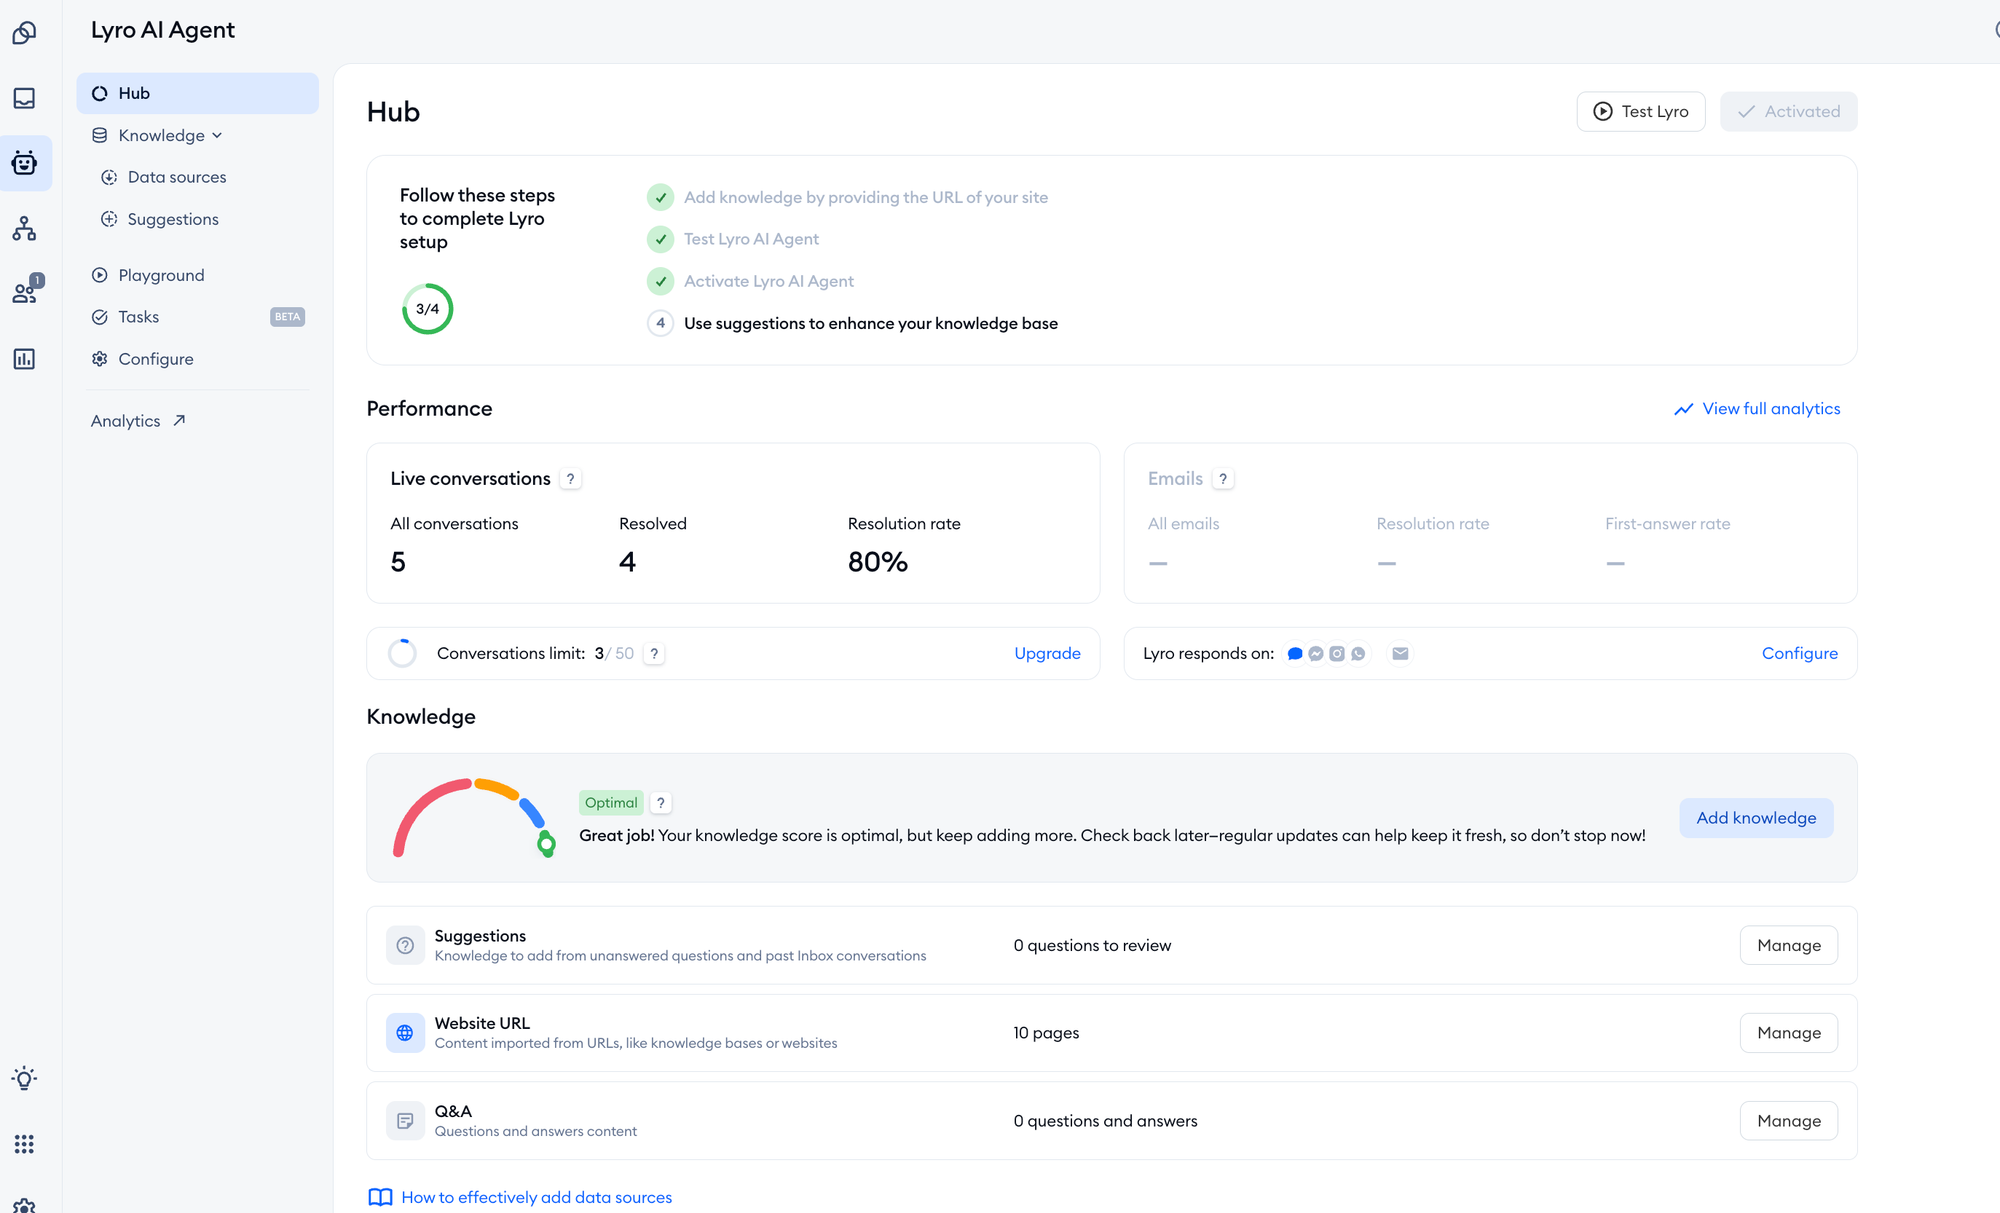Click Use suggestions to enhance knowledge base step

[x=871, y=323]
